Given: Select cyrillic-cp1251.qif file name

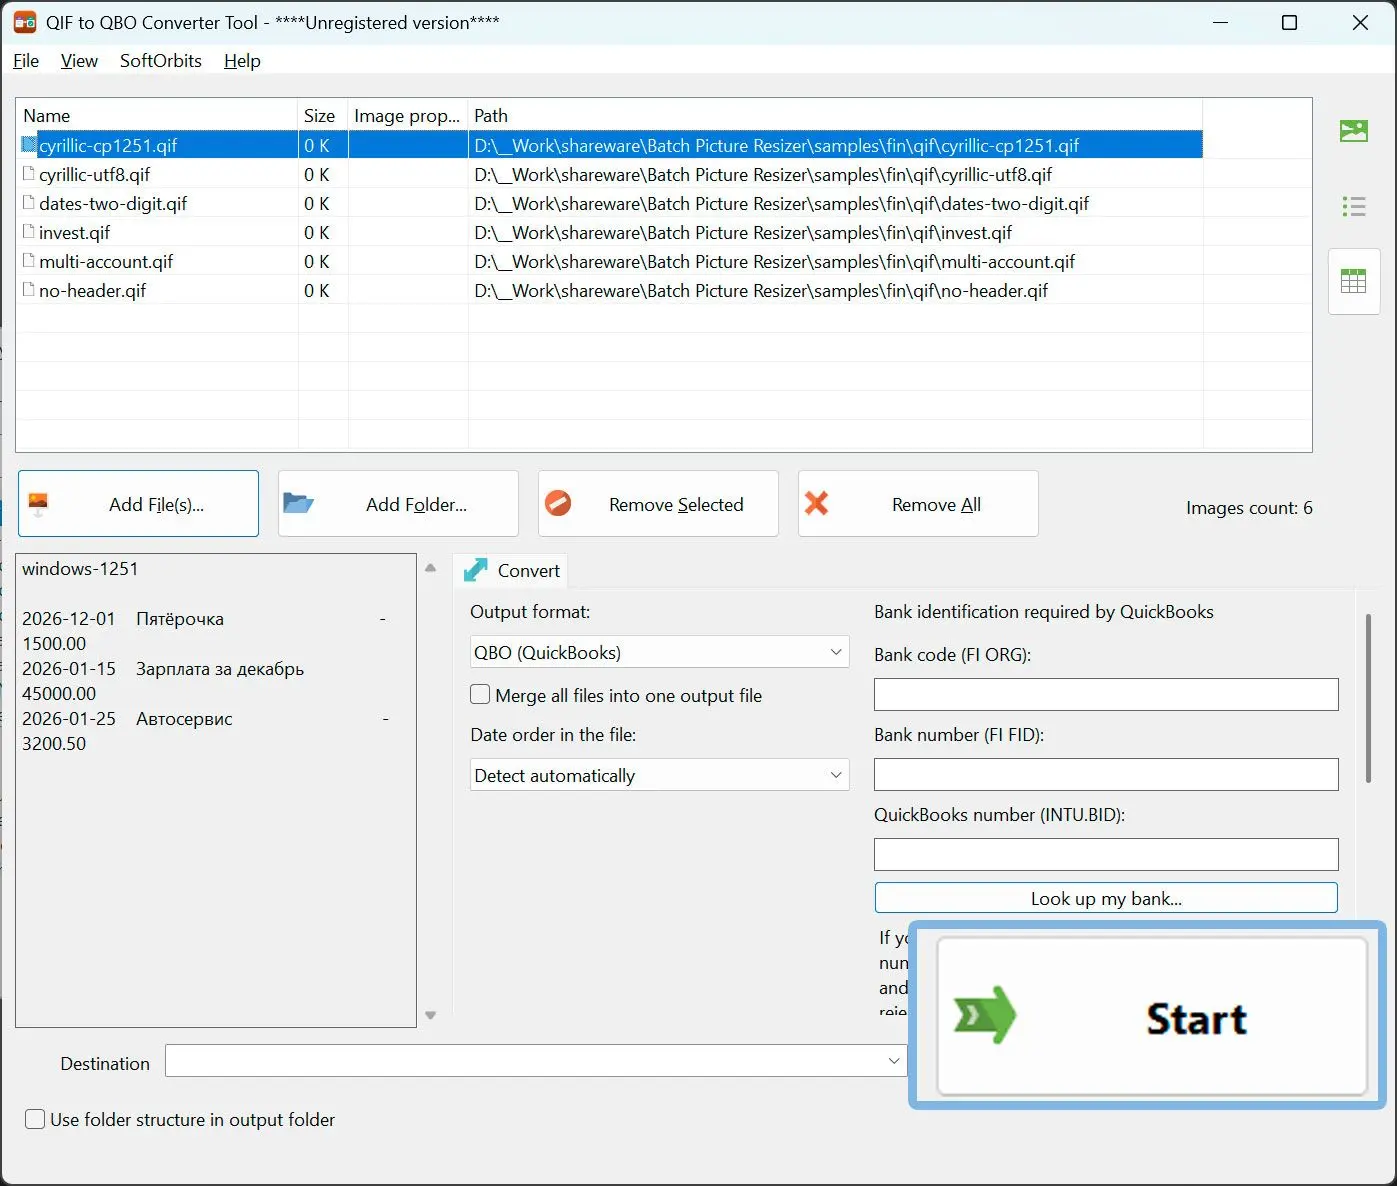Looking at the screenshot, I should tap(108, 145).
